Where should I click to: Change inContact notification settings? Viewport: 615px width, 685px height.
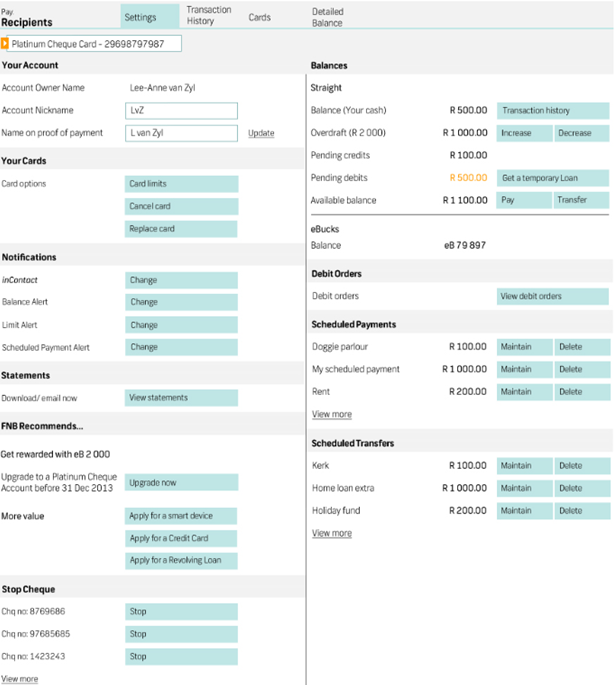tap(181, 280)
